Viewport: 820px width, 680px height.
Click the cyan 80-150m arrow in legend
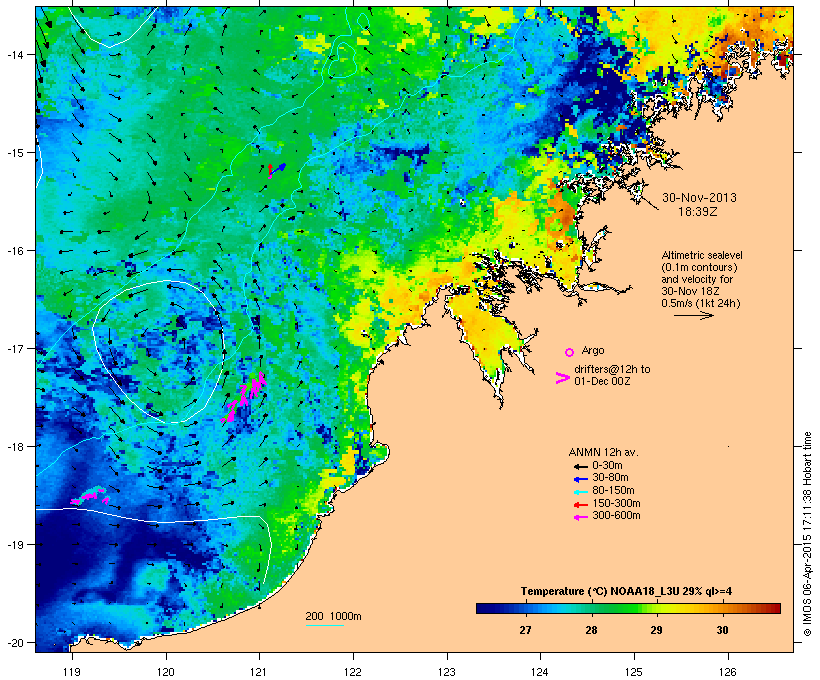[x=580, y=492]
